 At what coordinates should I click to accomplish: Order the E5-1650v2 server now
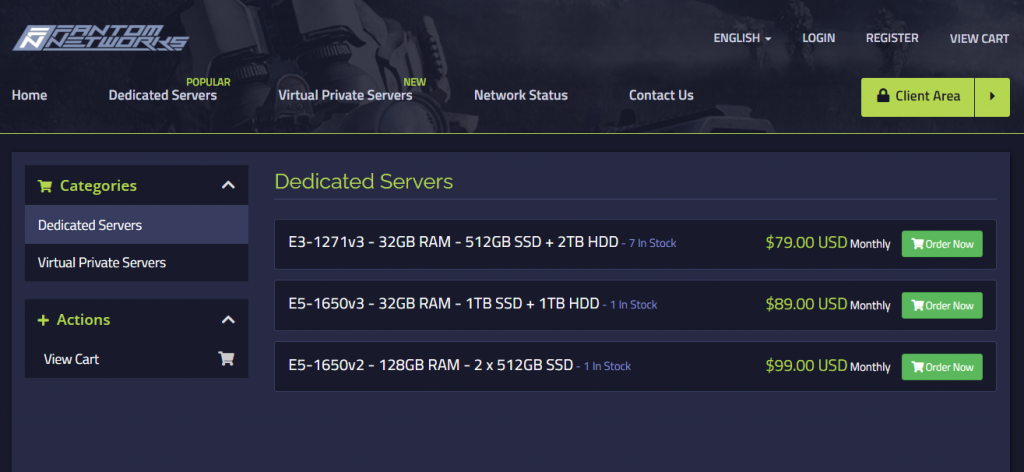click(942, 367)
